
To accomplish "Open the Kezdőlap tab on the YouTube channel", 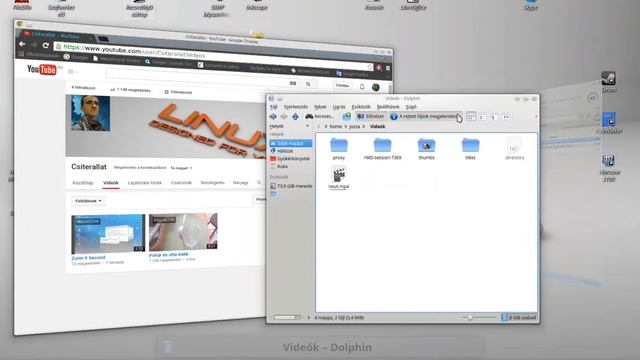I will 83,182.
